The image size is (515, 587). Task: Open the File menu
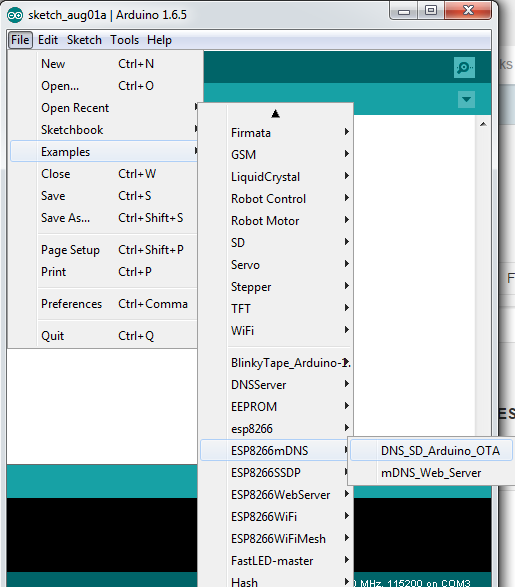tap(20, 40)
